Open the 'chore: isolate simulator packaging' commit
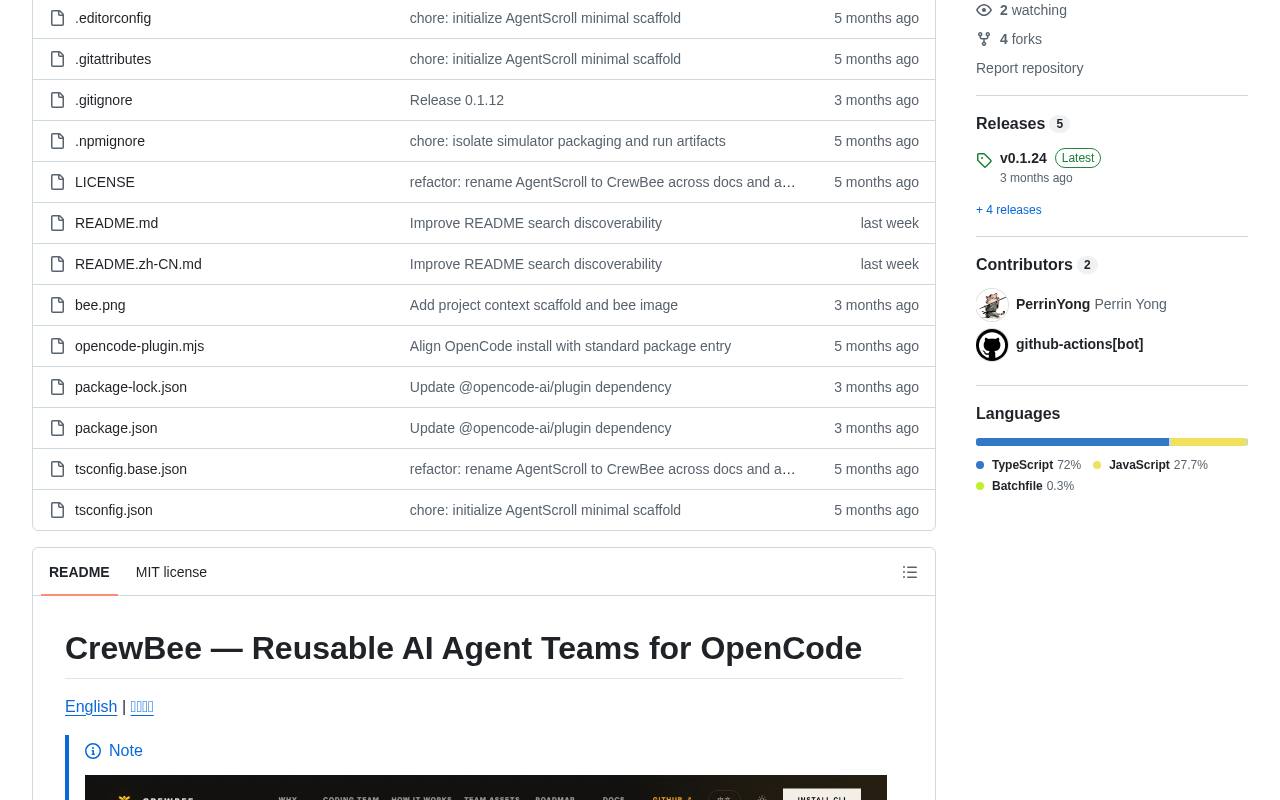 pos(567,141)
